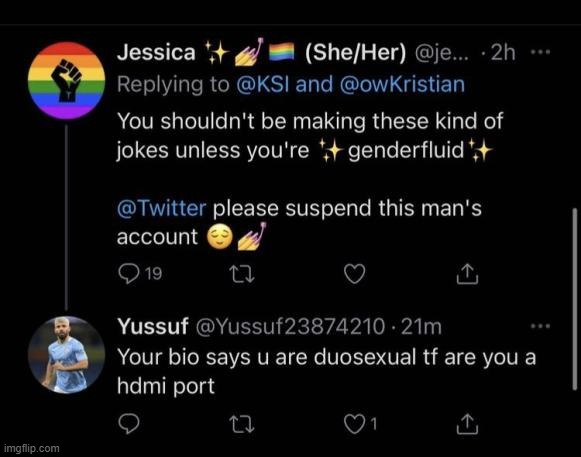
Task: Share Jessica's tweet
Action: [x=467, y=274]
